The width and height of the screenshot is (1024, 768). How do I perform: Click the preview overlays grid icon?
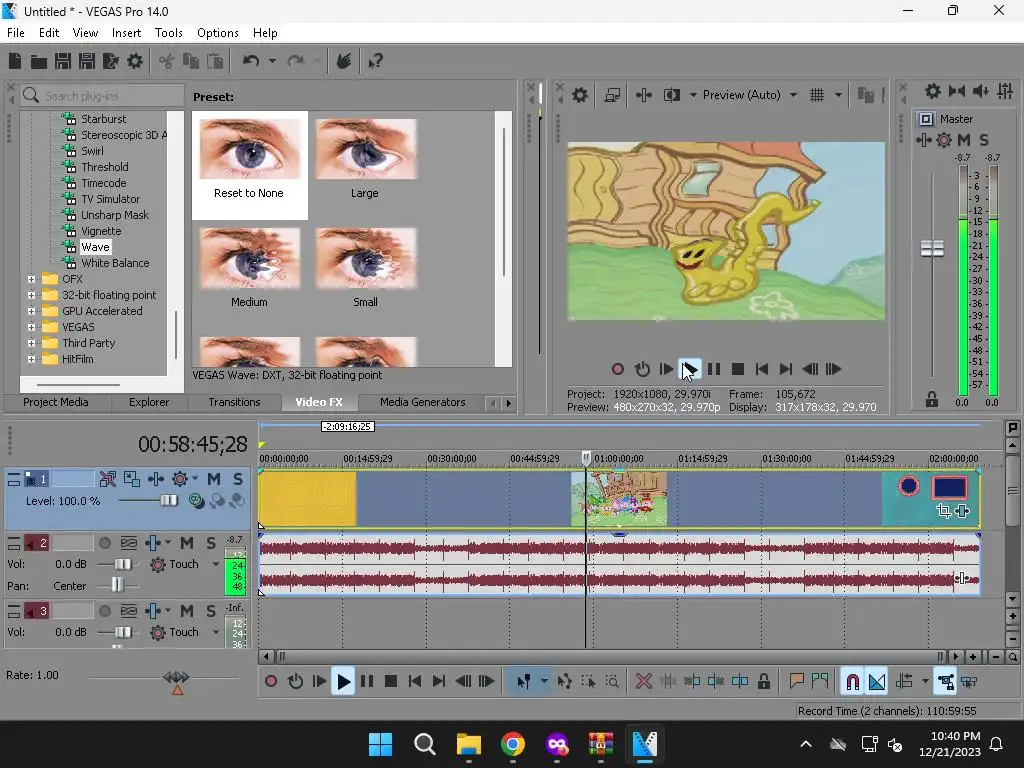(x=817, y=95)
